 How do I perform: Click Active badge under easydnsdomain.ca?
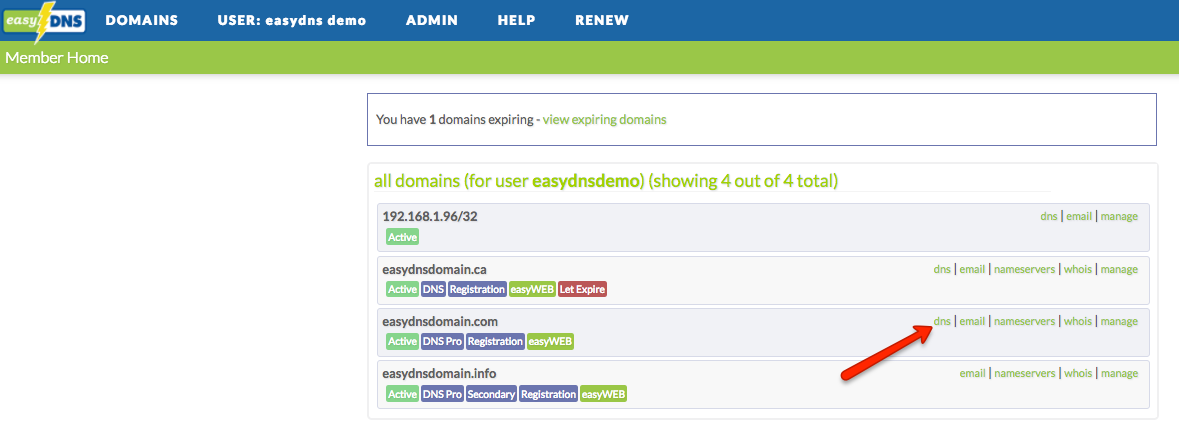pyautogui.click(x=402, y=289)
